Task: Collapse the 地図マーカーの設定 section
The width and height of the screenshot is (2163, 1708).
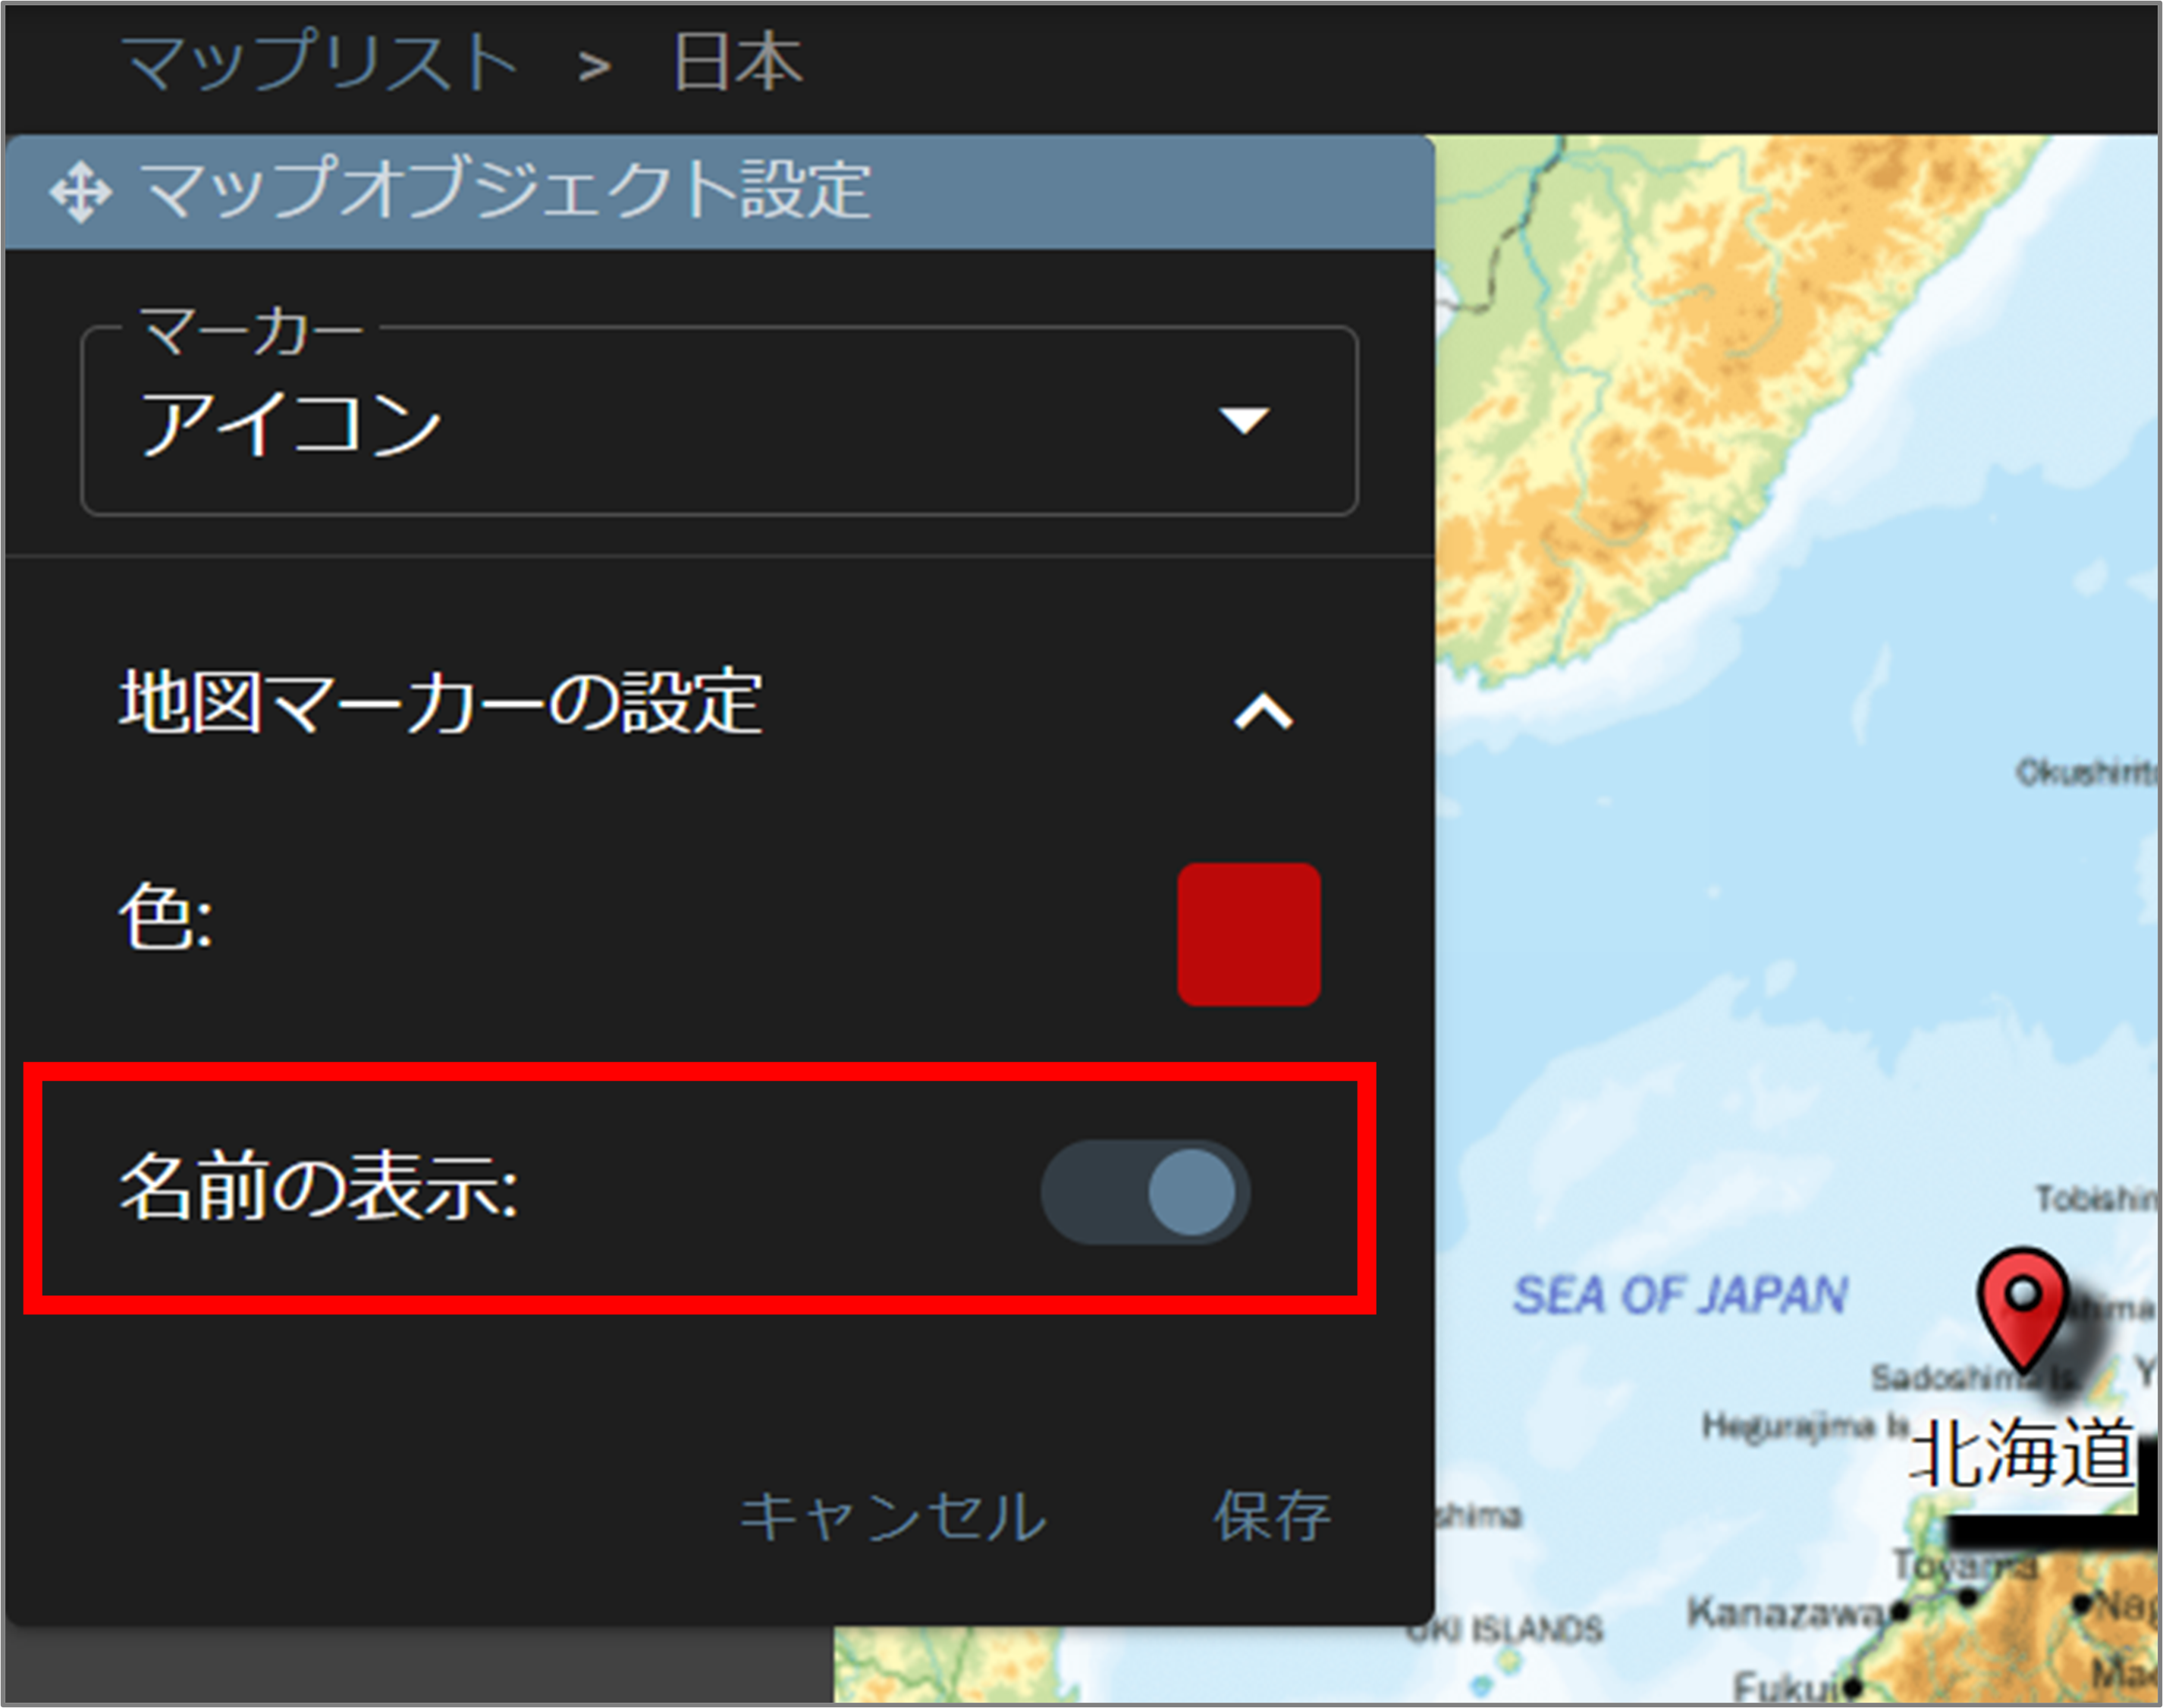Action: coord(1263,712)
